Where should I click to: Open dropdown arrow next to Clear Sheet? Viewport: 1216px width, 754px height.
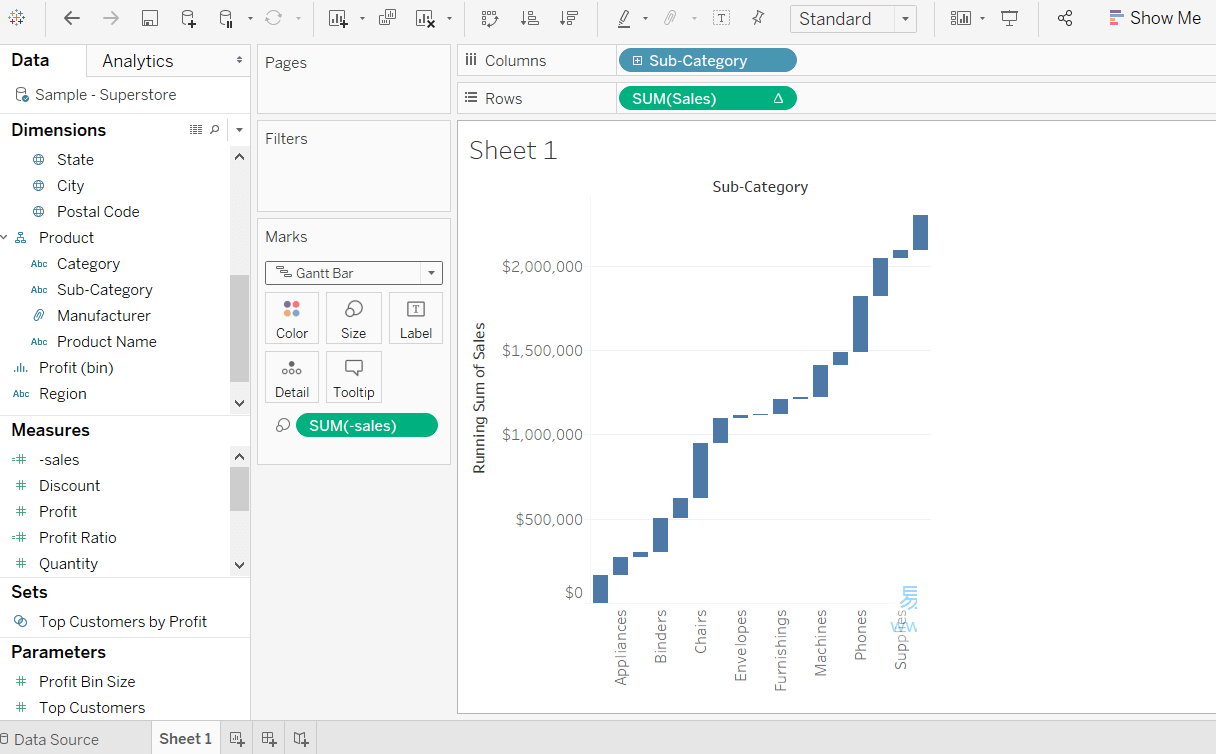(449, 18)
